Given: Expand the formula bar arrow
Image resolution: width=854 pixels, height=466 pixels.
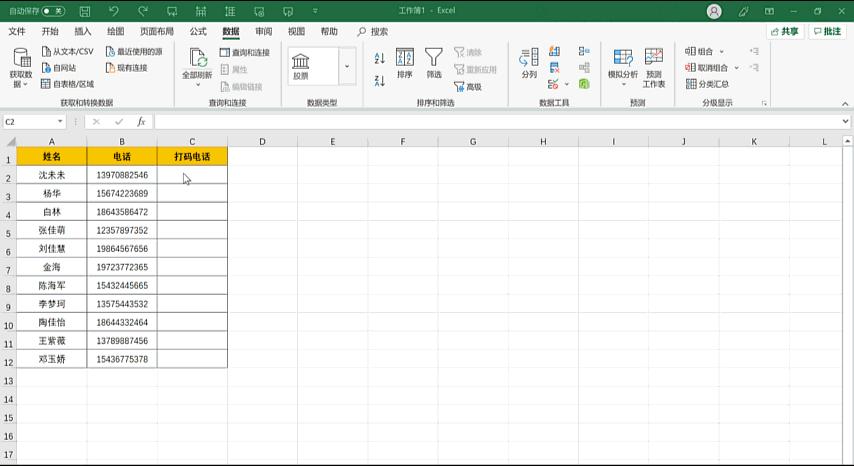Looking at the screenshot, I should click(845, 121).
